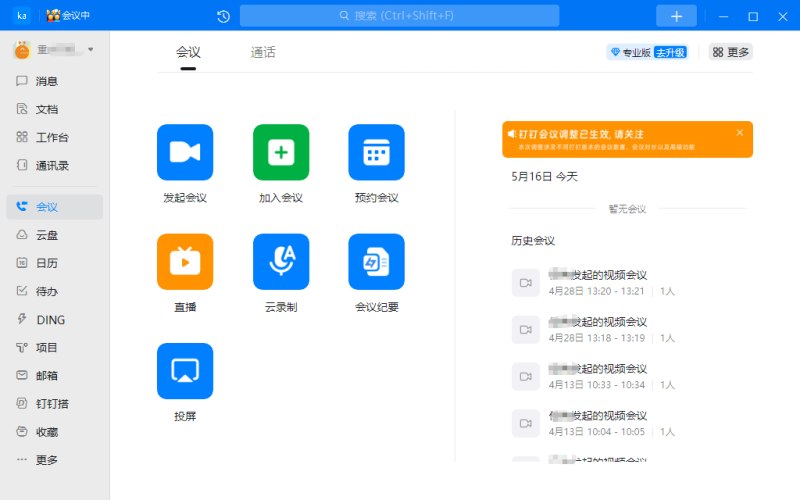The height and width of the screenshot is (500, 800).
Task: Click the 专业版 diamond badge
Action: tap(630, 52)
